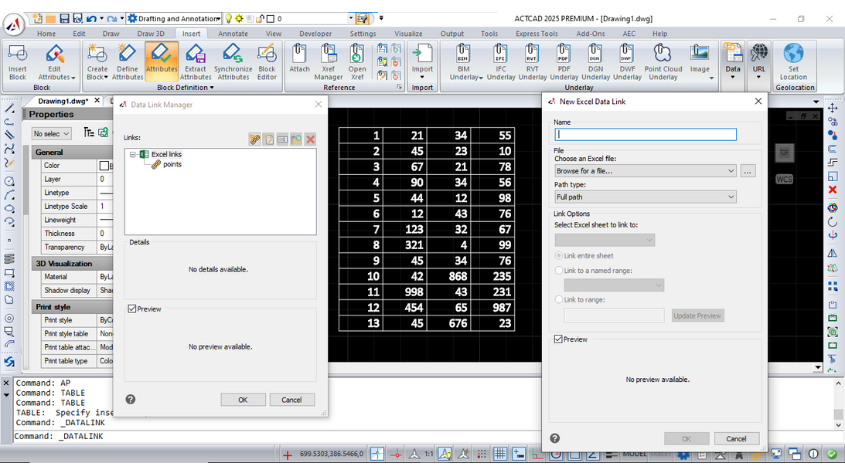The width and height of the screenshot is (845, 475).
Task: Open Edit Attributes tool
Action: click(x=54, y=62)
